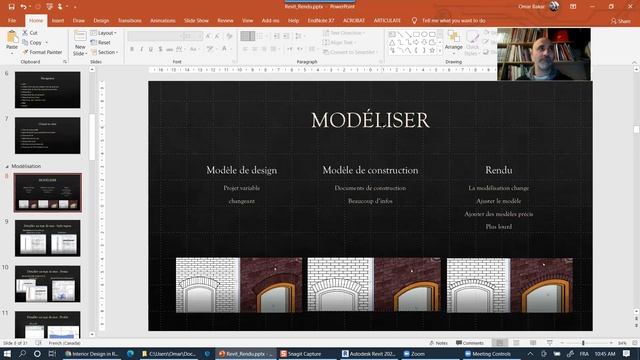Select slide 9 thumbnail
The image size is (640, 360).
click(x=48, y=238)
